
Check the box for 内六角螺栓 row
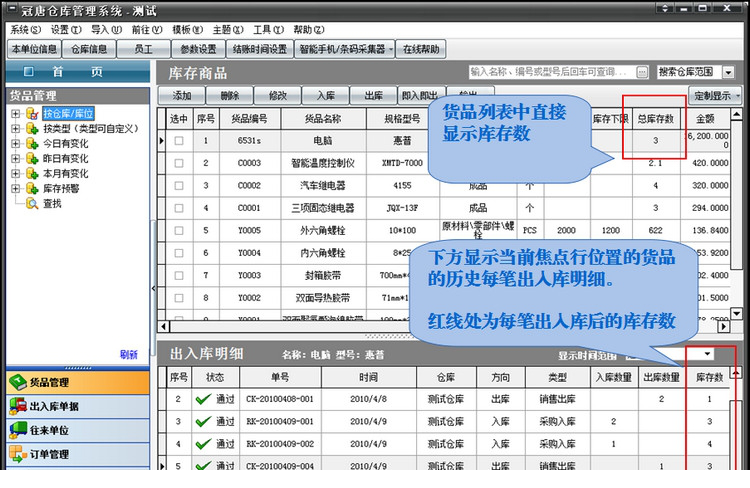[179, 253]
